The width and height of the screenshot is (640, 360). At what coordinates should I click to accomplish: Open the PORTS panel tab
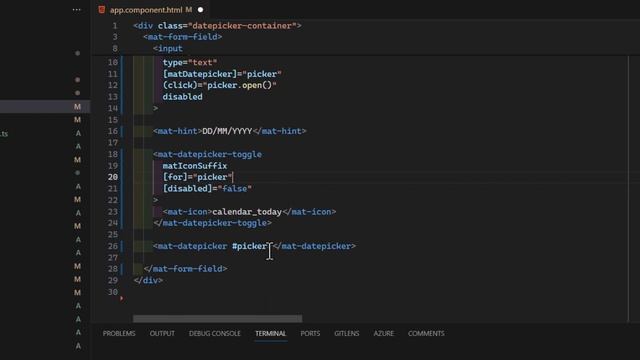310,333
